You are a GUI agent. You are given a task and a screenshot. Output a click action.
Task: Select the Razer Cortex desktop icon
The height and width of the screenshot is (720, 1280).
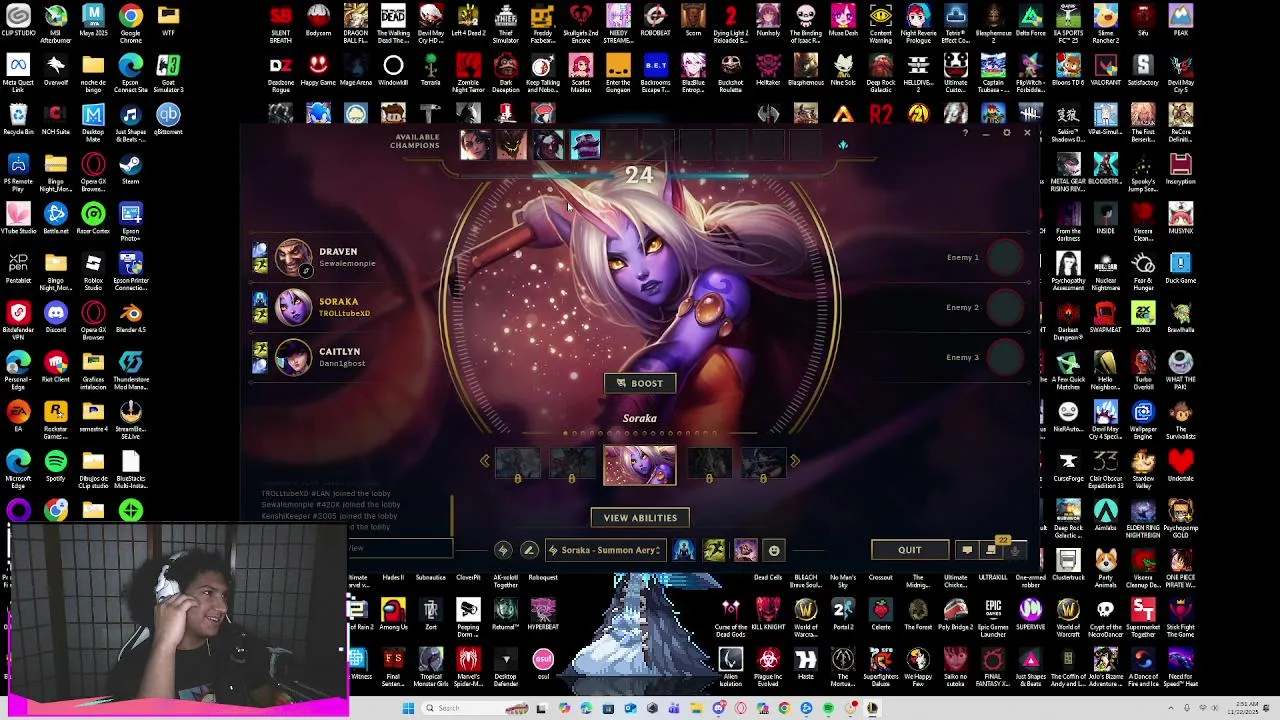pyautogui.click(x=93, y=218)
